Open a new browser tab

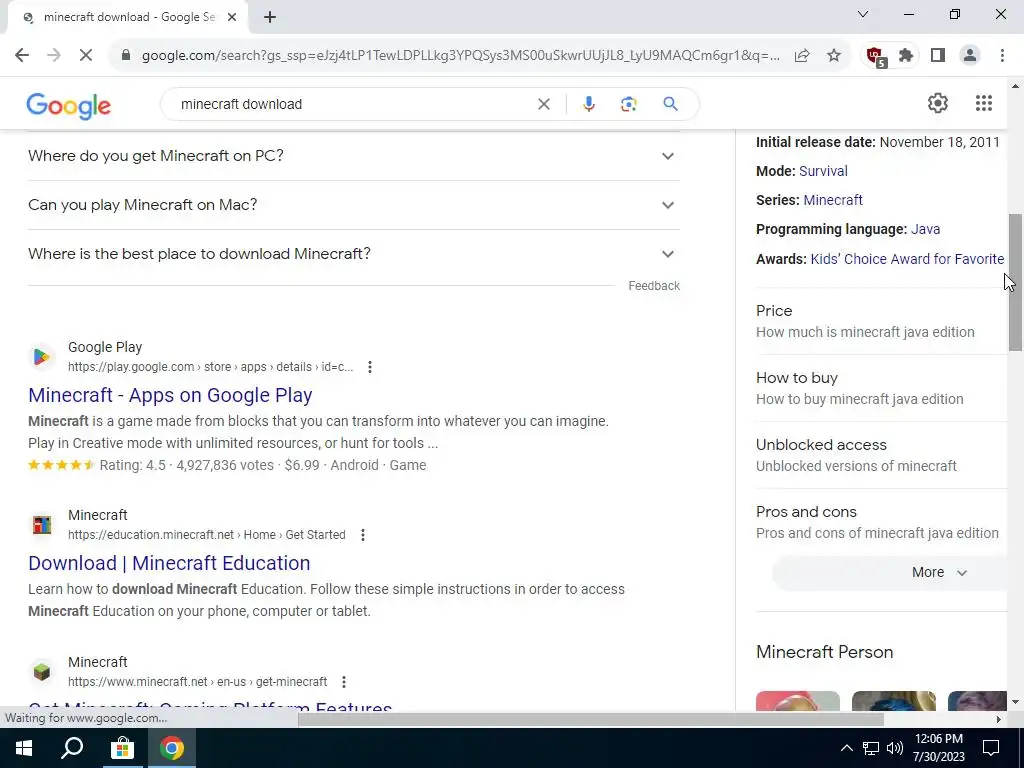[270, 18]
